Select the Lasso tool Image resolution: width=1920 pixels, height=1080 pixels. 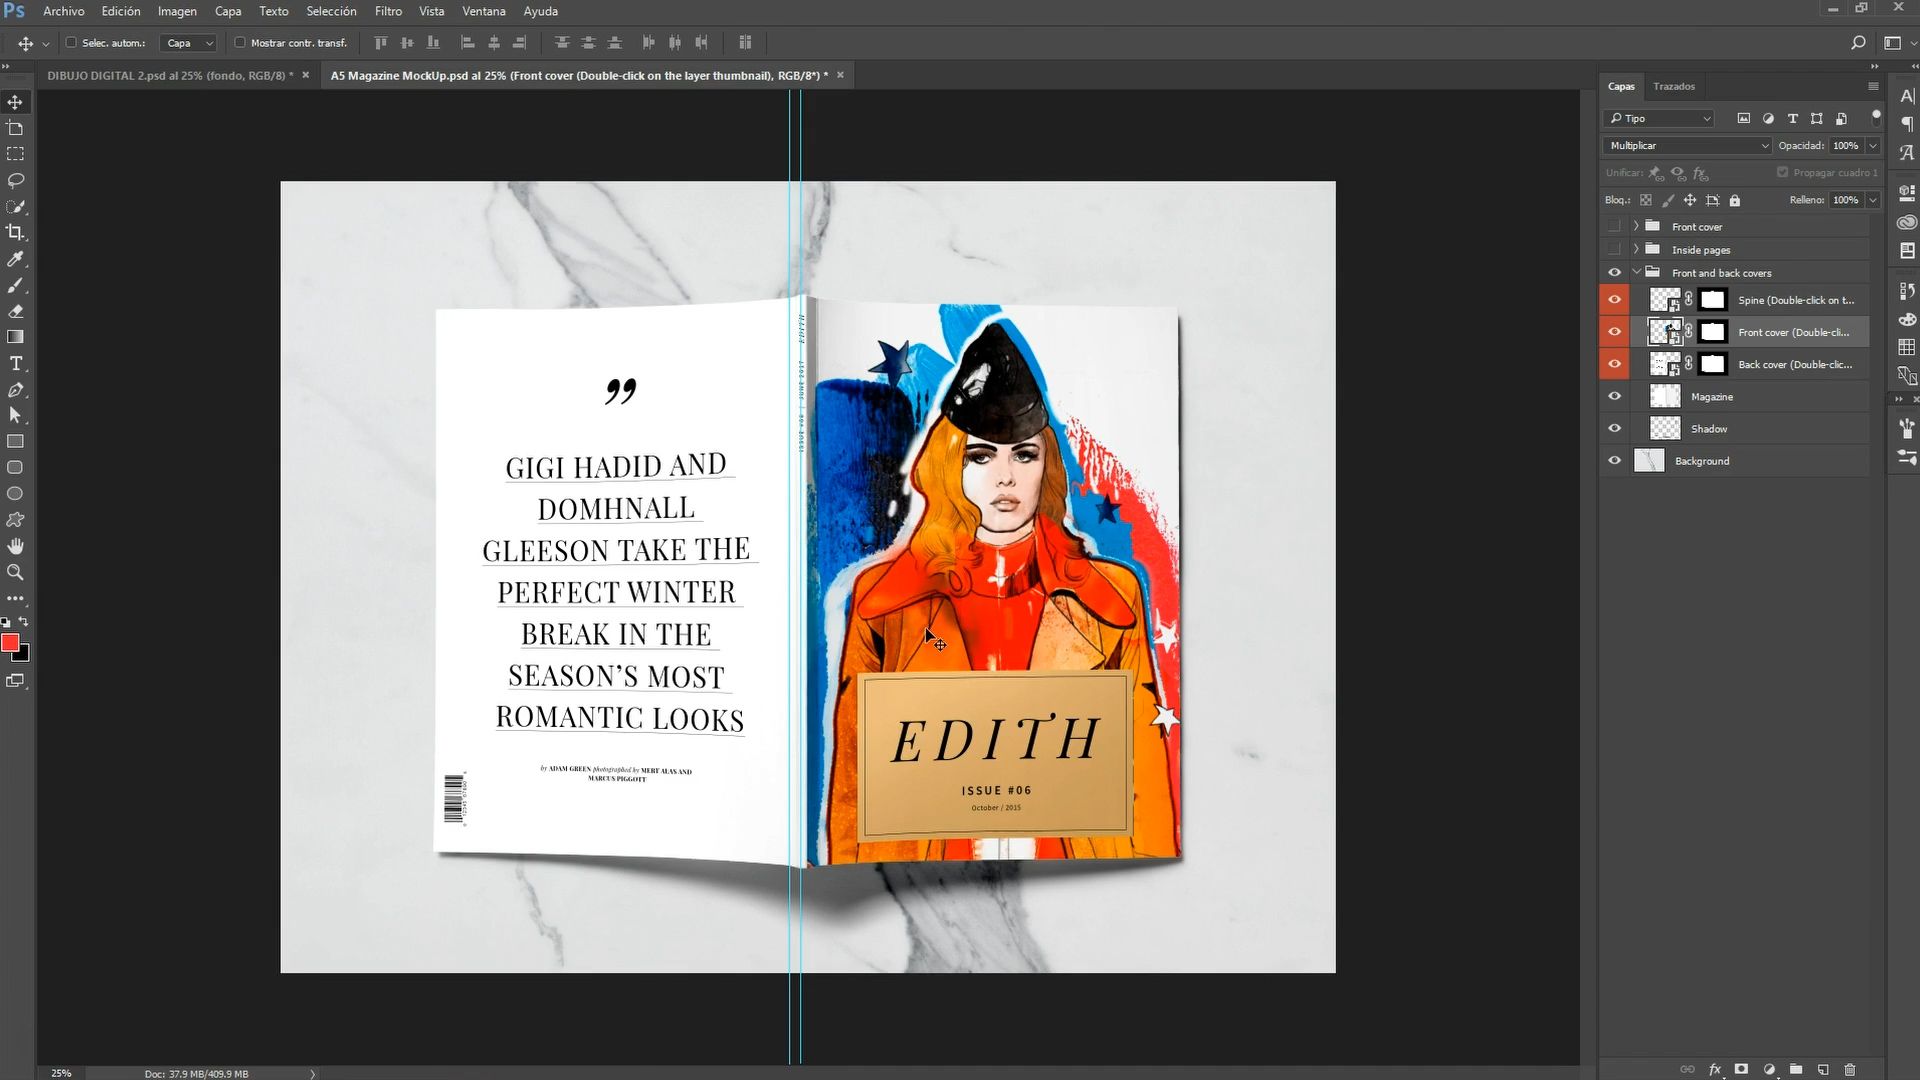[15, 180]
